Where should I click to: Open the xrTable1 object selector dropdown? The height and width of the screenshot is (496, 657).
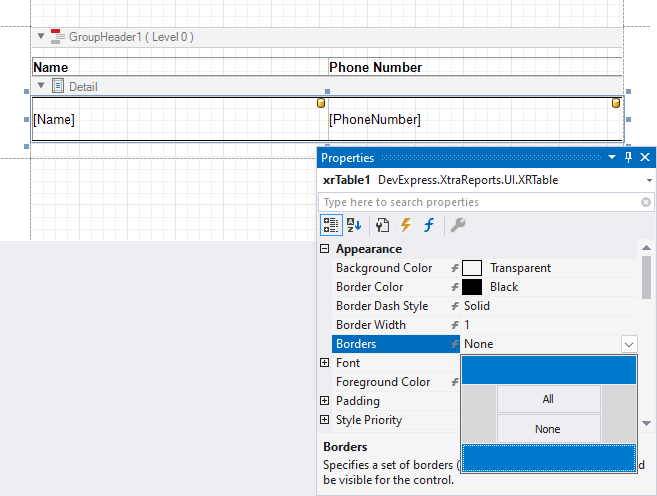click(649, 181)
